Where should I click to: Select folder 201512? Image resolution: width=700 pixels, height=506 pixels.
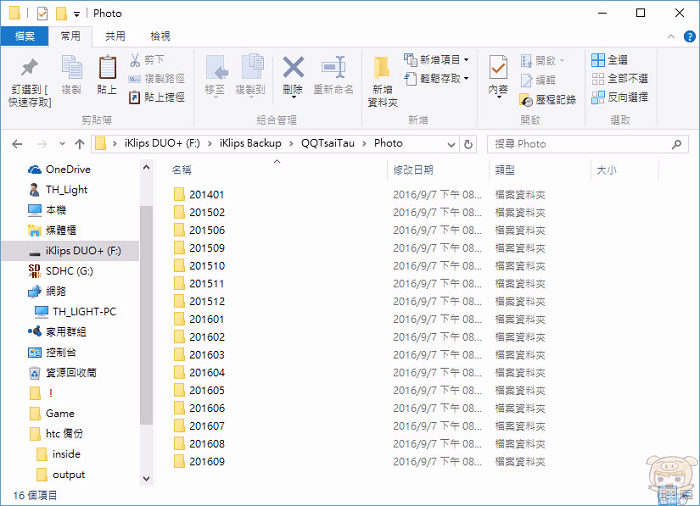click(199, 301)
